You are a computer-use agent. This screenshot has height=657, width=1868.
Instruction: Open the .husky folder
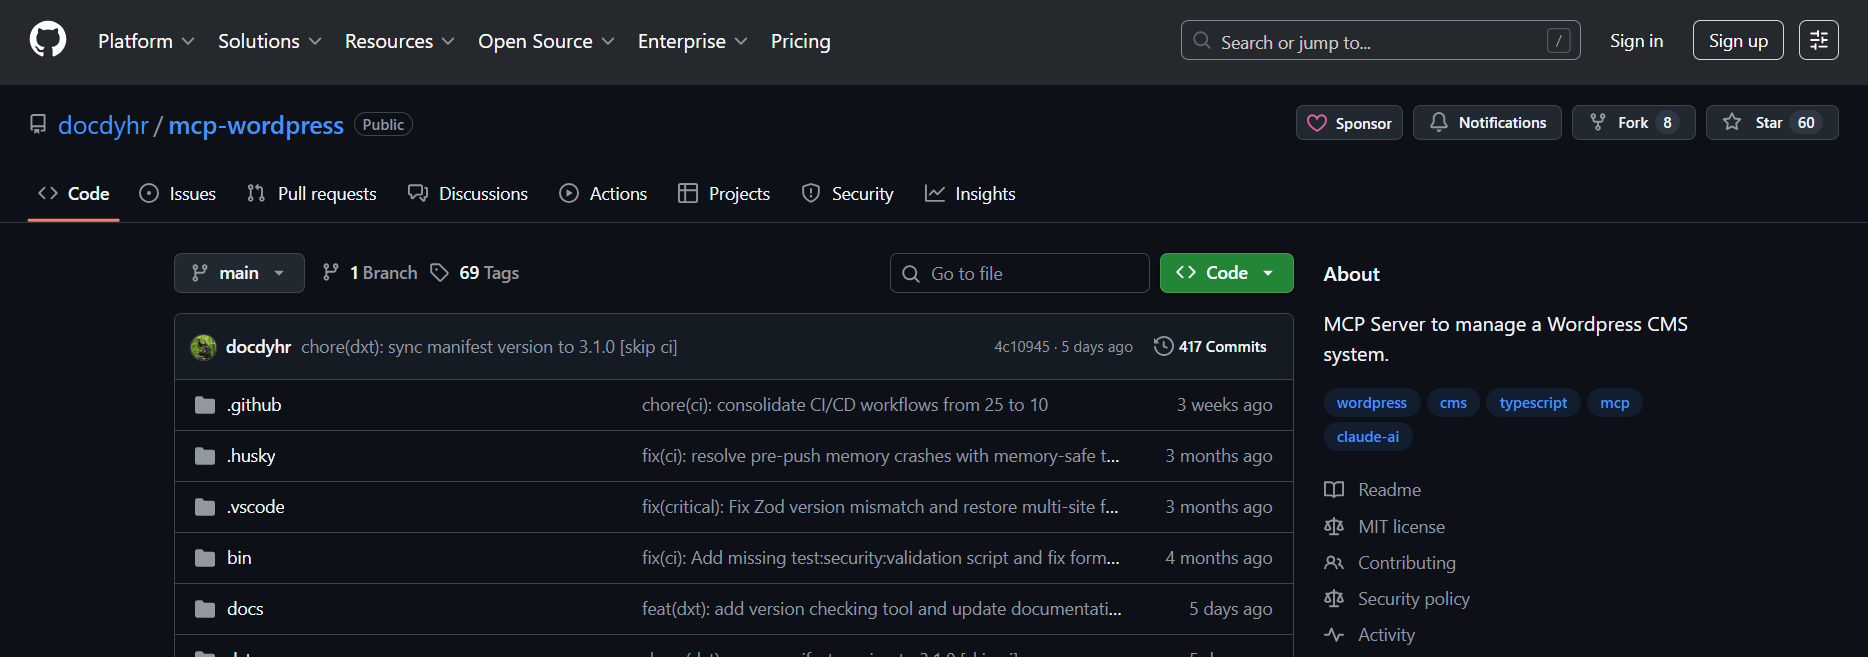[x=251, y=456]
